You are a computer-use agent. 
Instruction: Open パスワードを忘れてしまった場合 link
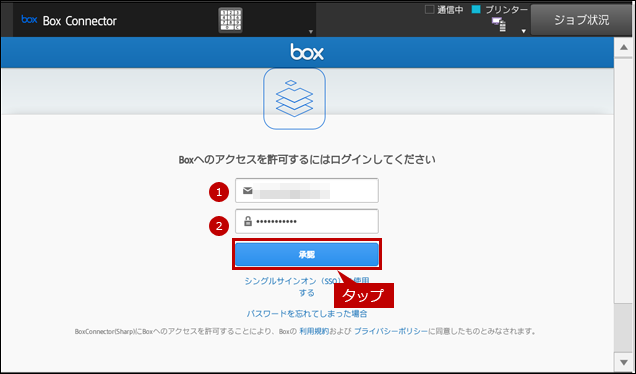click(x=307, y=314)
